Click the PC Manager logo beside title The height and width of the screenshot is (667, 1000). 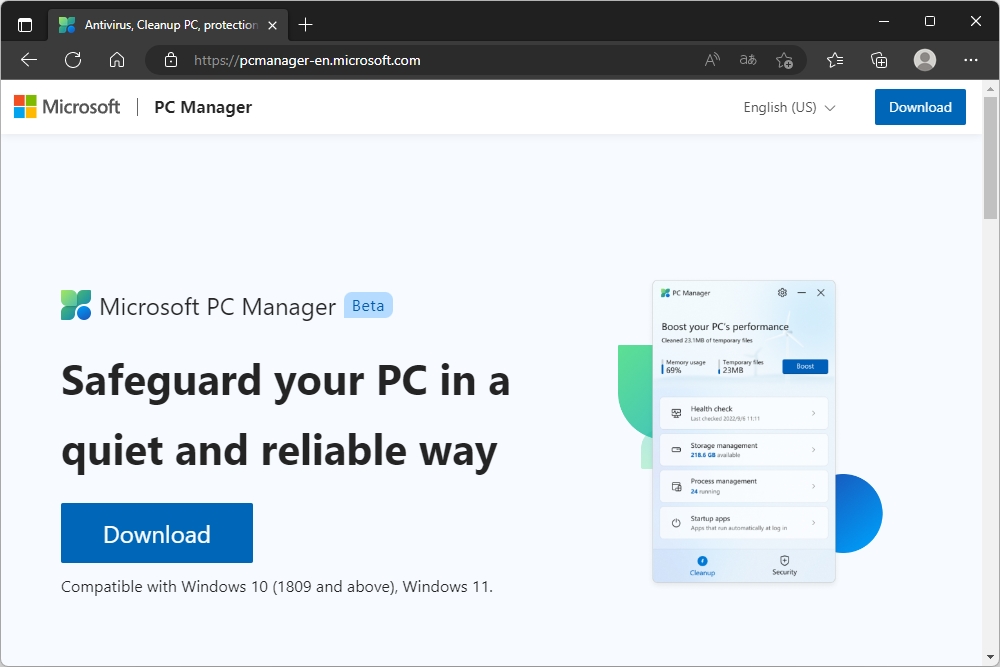(76, 305)
